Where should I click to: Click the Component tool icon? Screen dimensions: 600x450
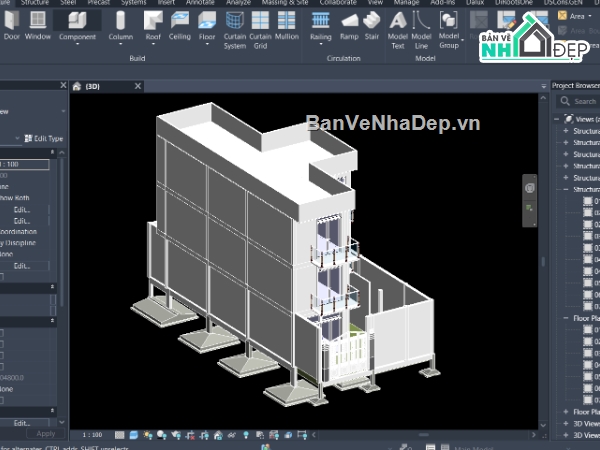coord(77,20)
